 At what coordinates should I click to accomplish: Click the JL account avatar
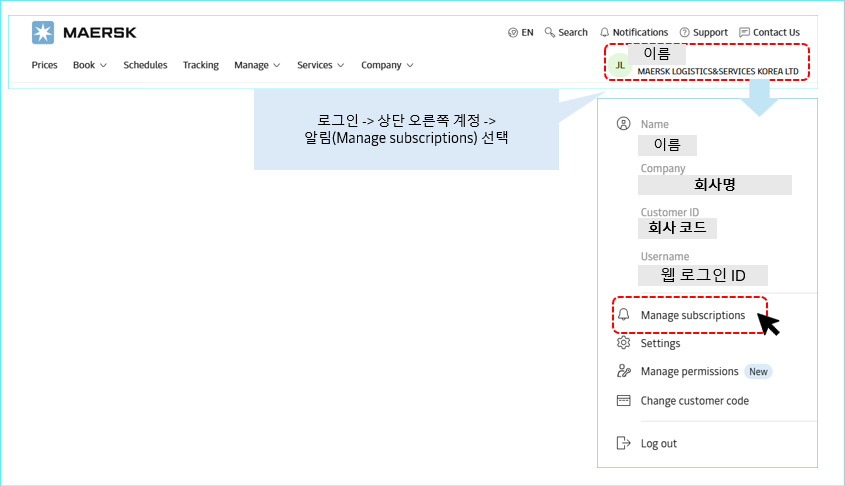click(620, 65)
